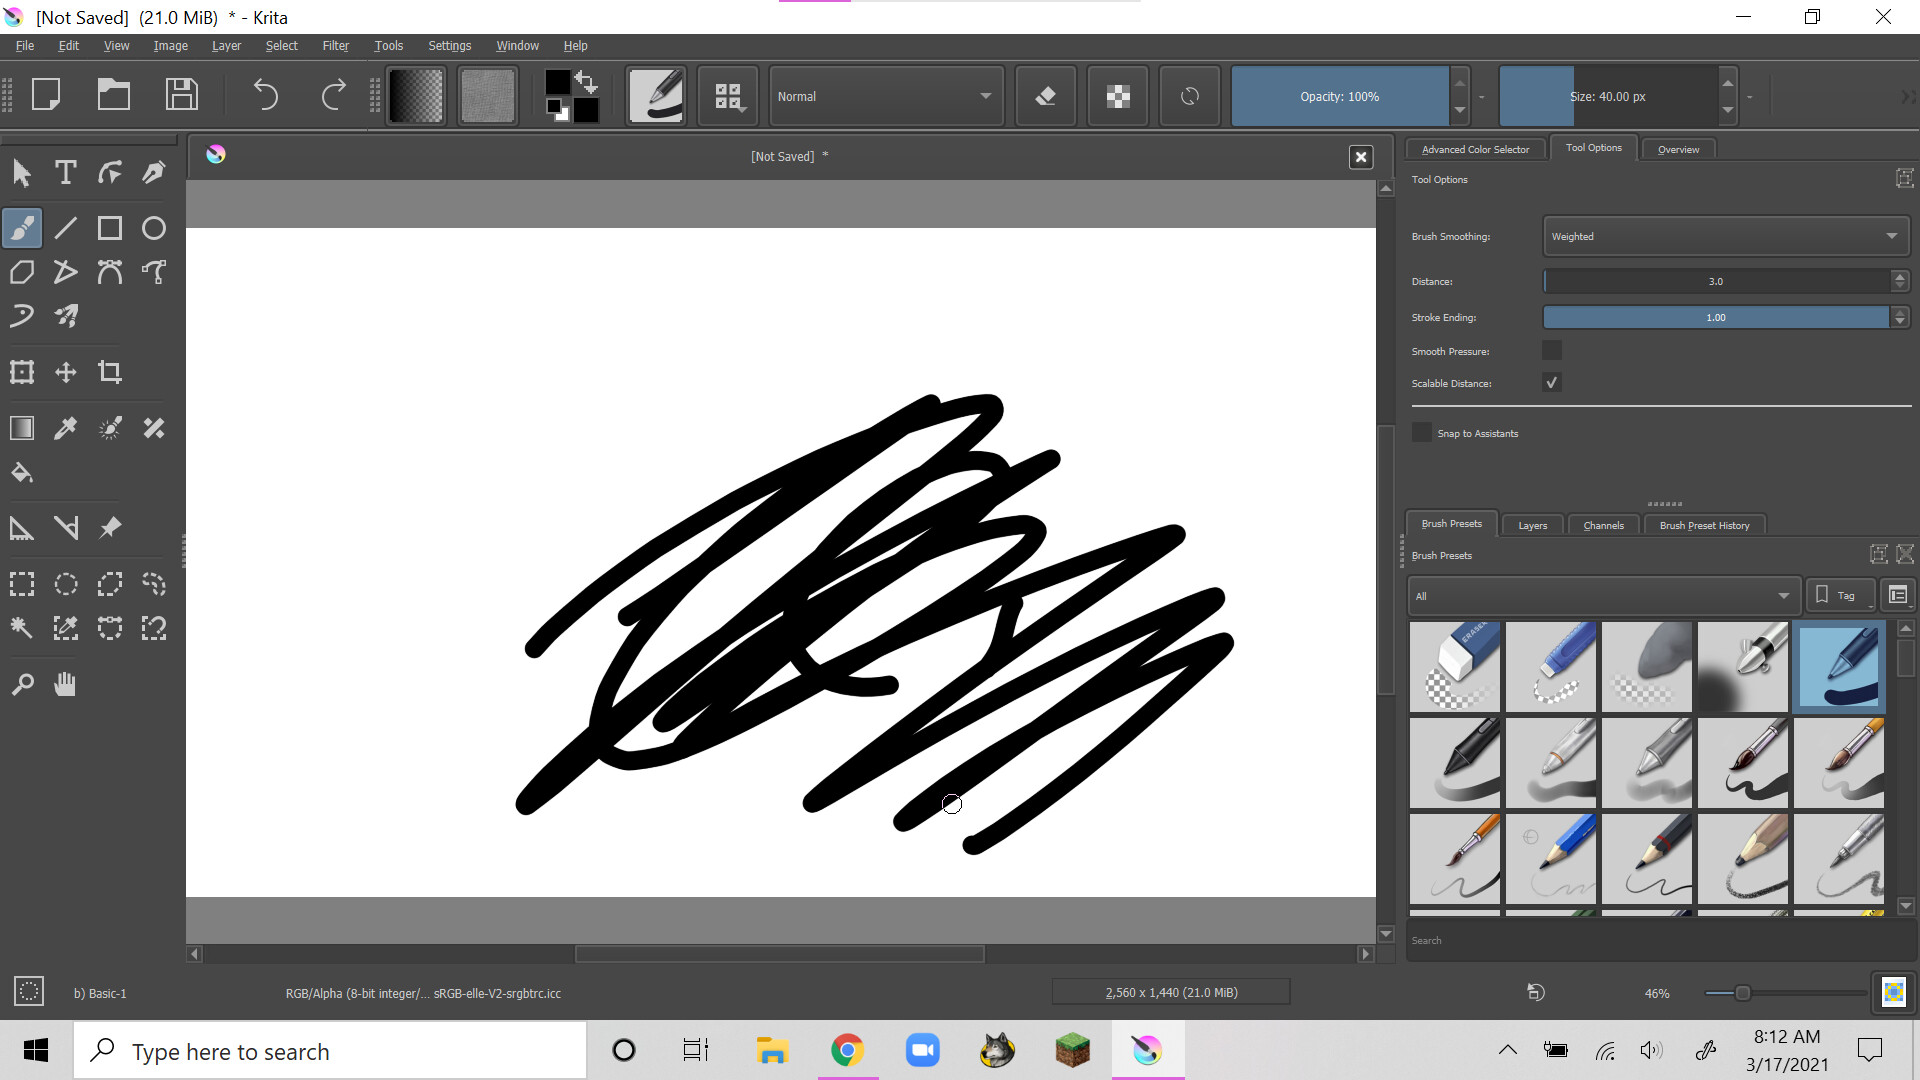Select the eraser brush preset thumbnail

1454,666
